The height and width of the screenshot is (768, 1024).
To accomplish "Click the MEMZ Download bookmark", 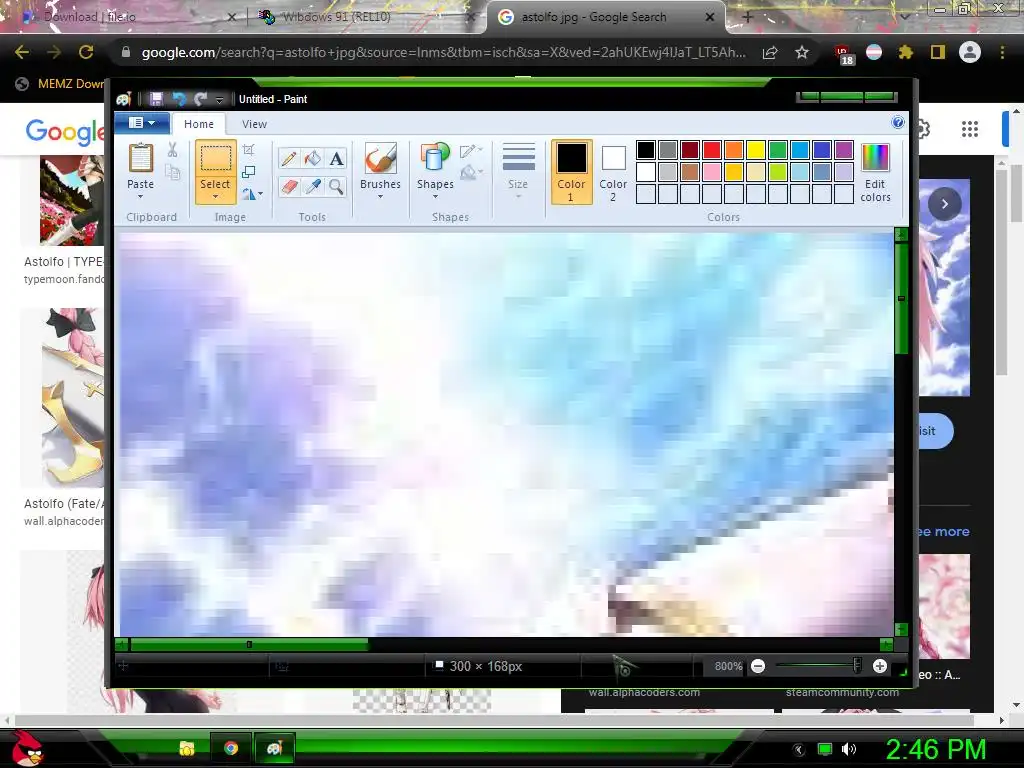I will coord(61,84).
